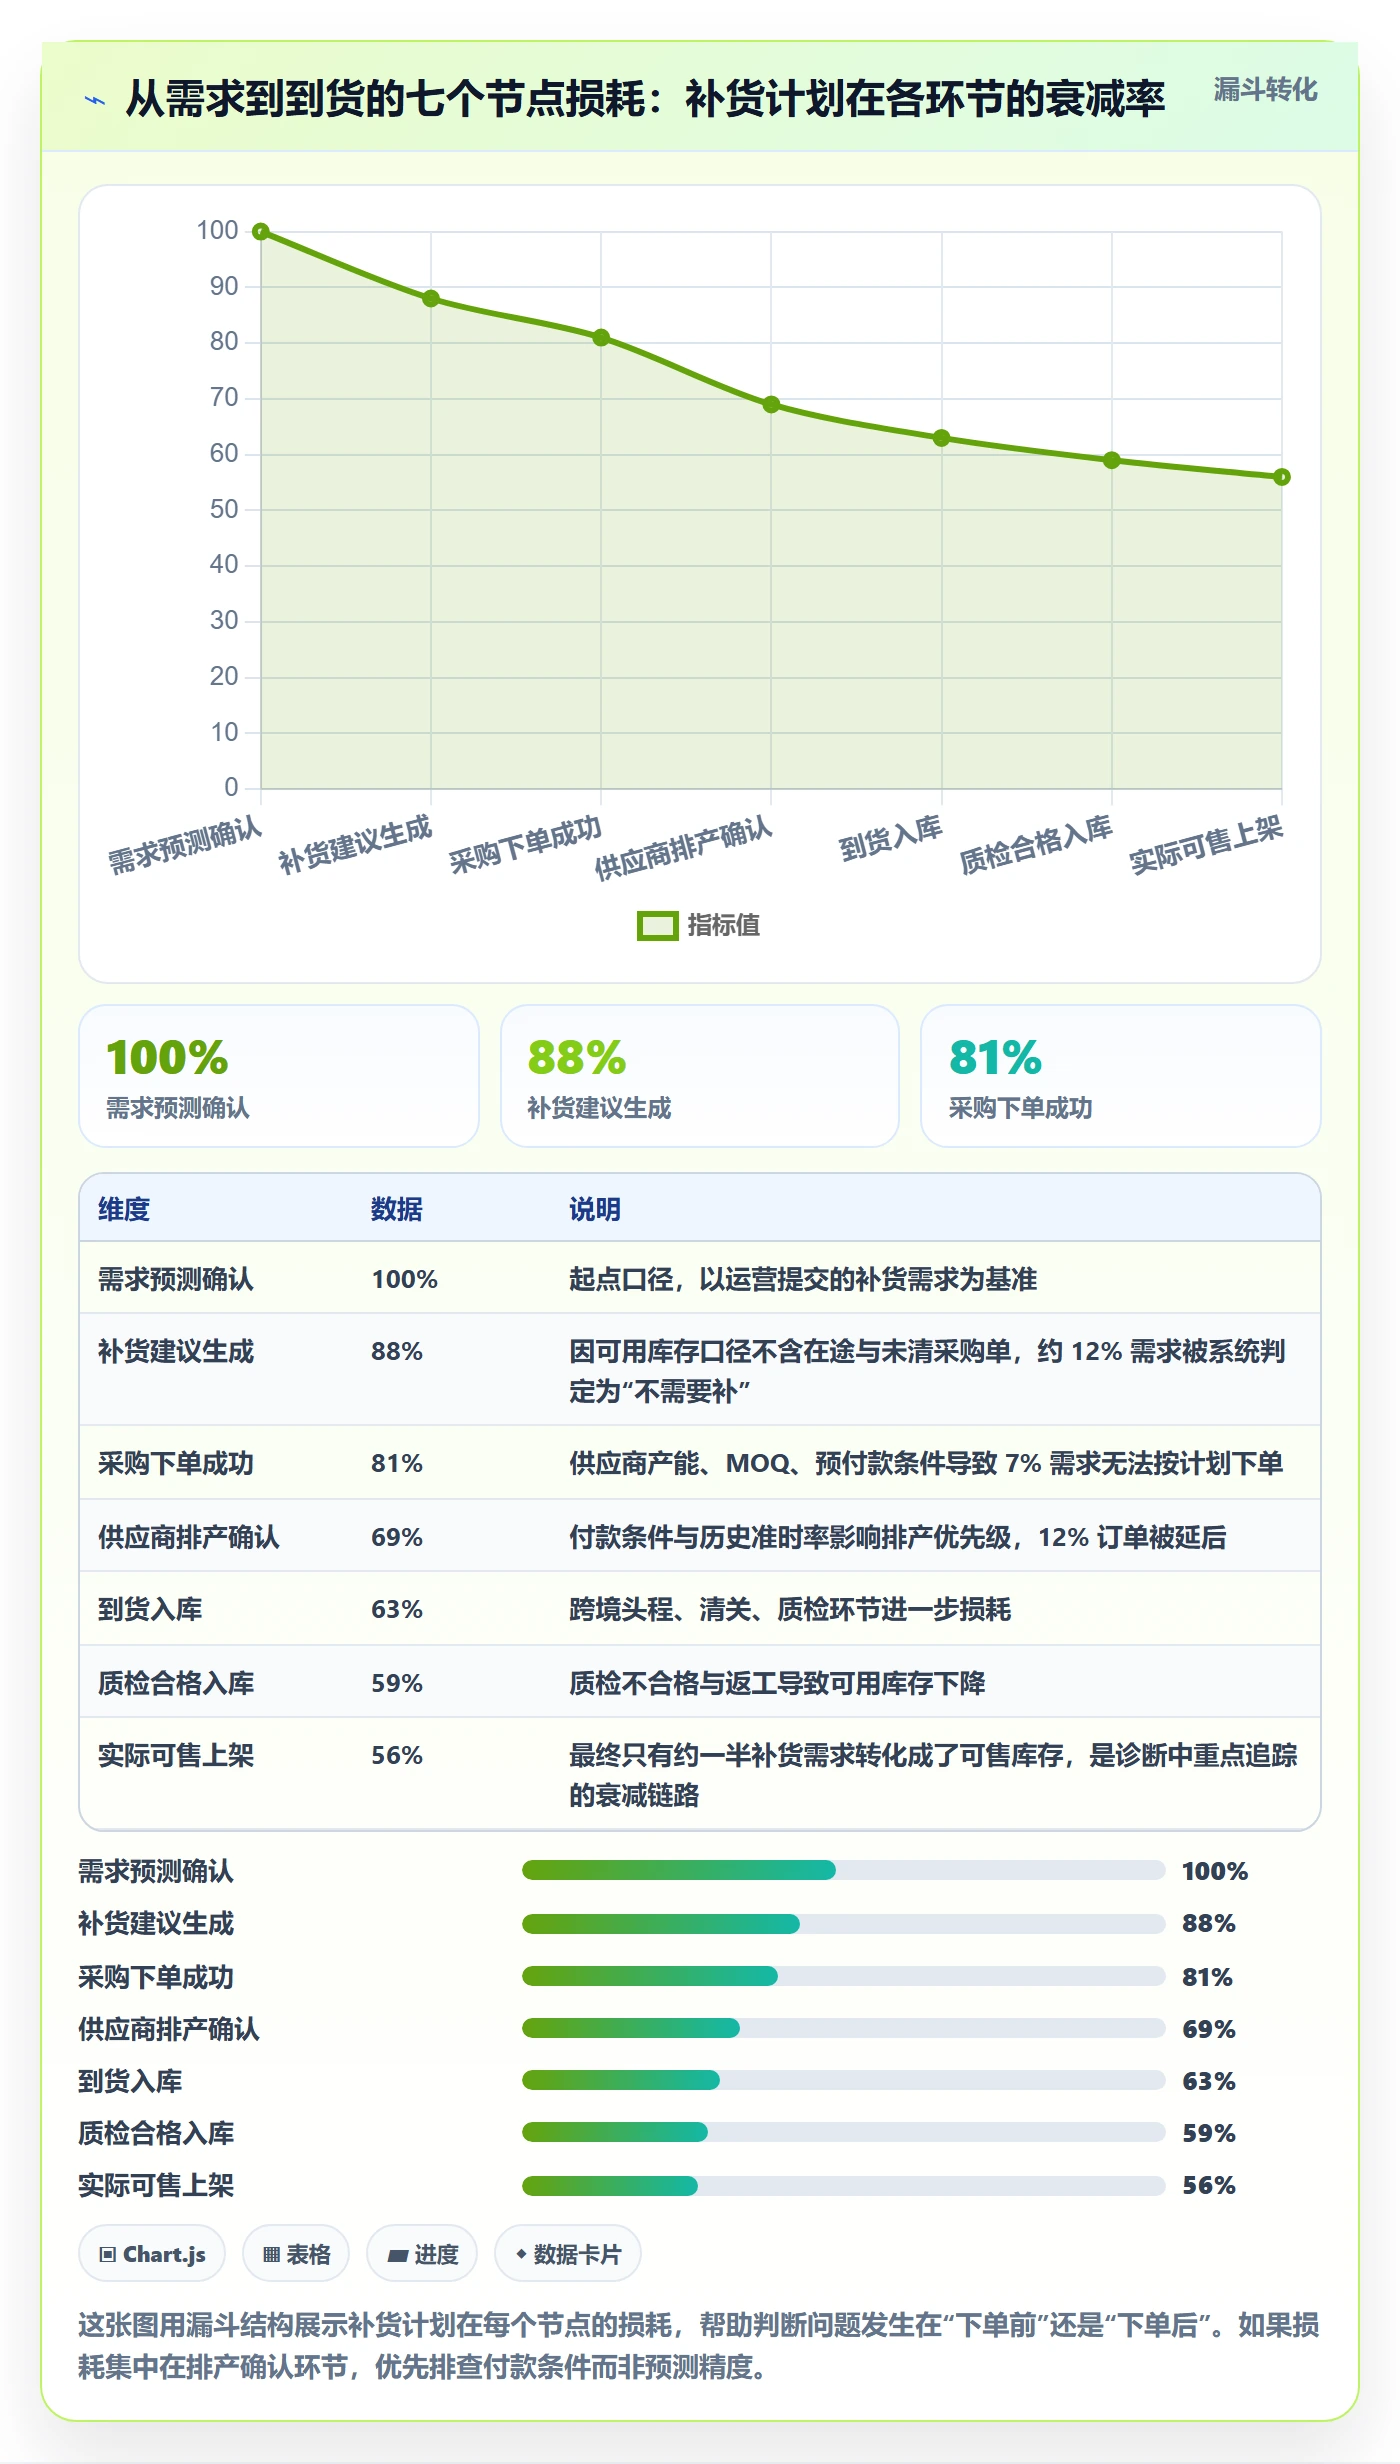Select the 采购下单成功 data point on the chart
Viewport: 1400px width, 2464px height.
pos(601,338)
